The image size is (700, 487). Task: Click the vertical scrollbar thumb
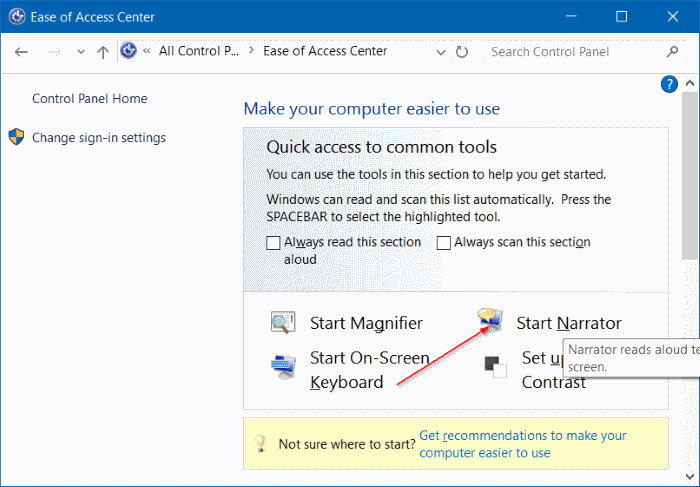coord(690,175)
